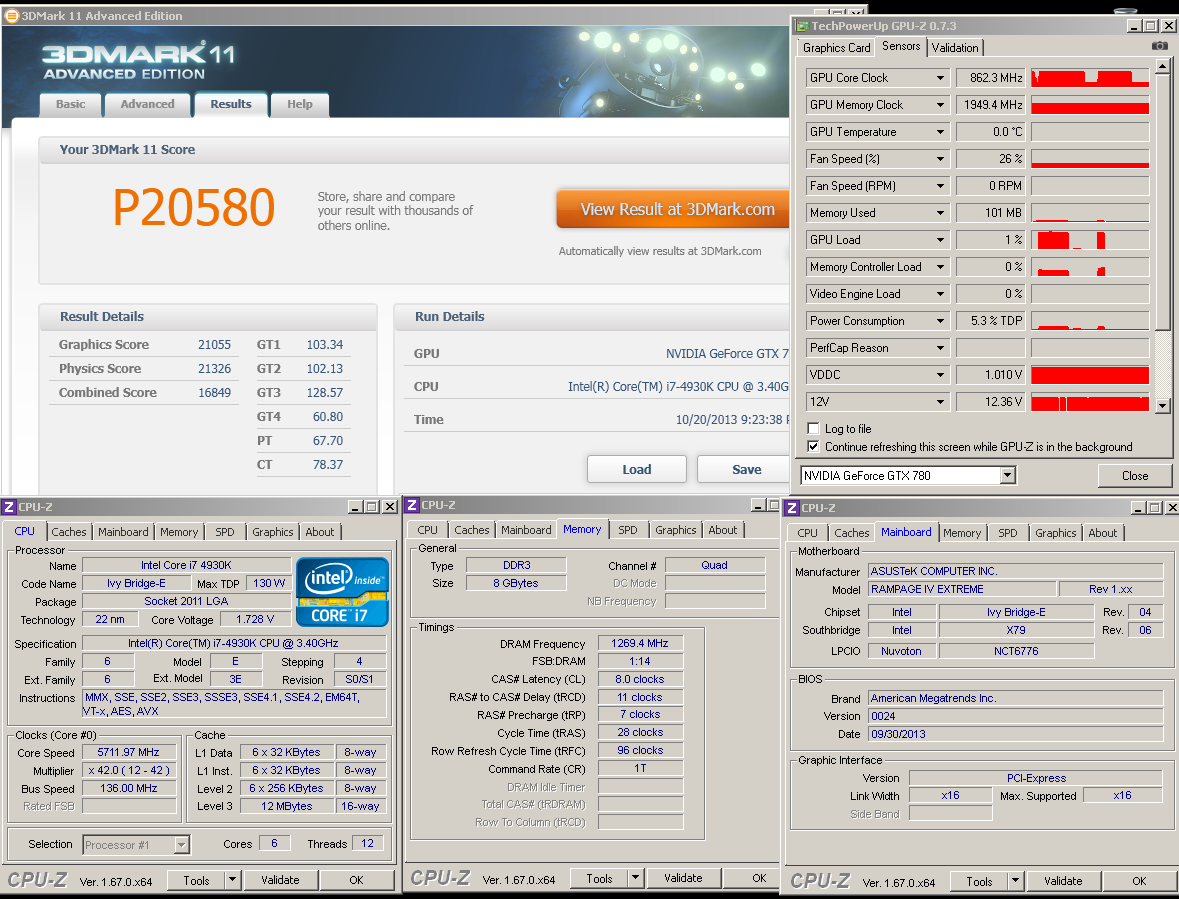Select the SPD tab in CPU-Z Memory window
The image size is (1179, 899).
[x=627, y=530]
